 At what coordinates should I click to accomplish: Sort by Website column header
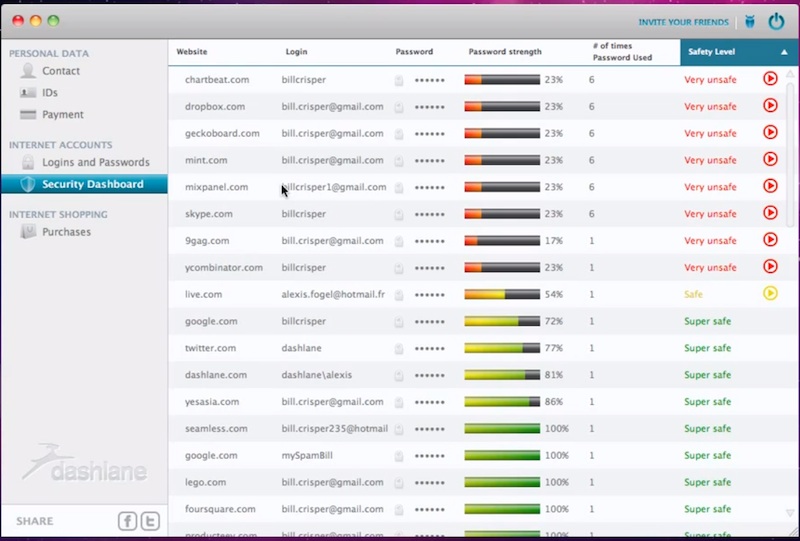pos(192,52)
